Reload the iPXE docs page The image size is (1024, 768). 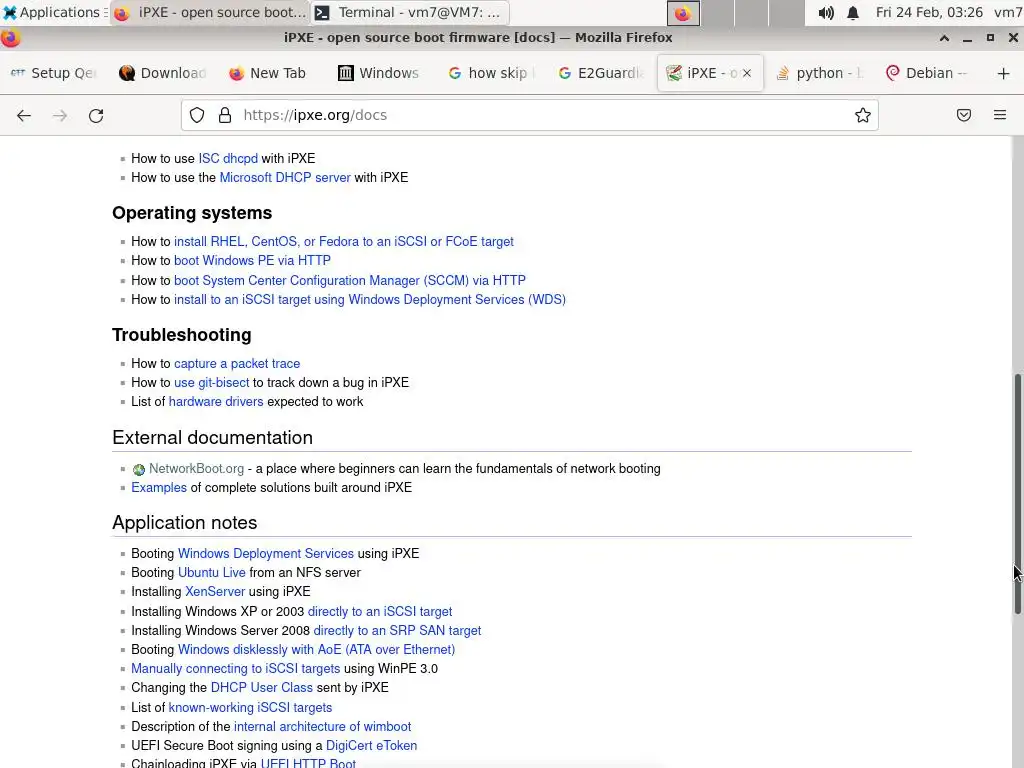coord(96,116)
